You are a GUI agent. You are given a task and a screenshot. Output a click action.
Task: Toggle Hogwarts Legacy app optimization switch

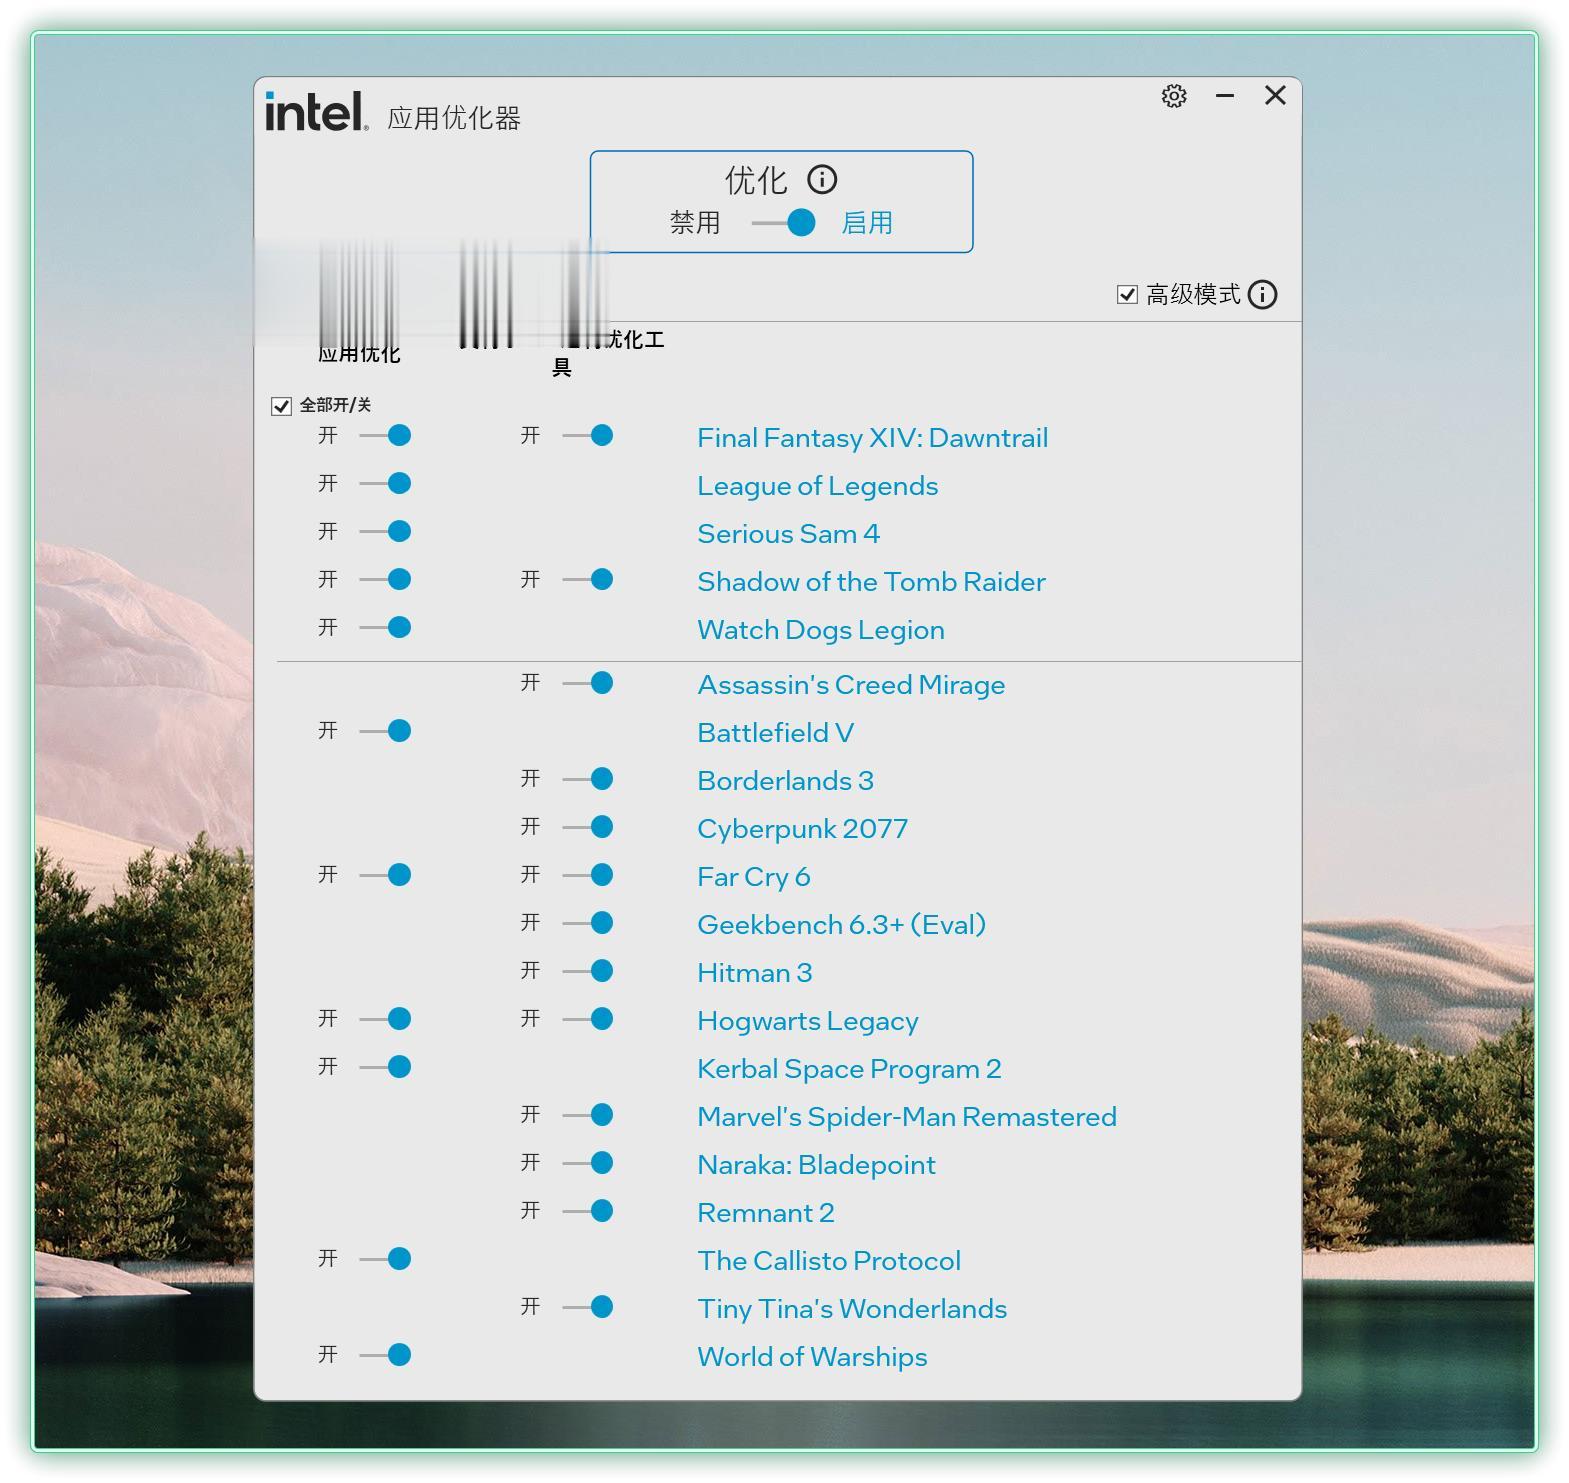point(385,1019)
